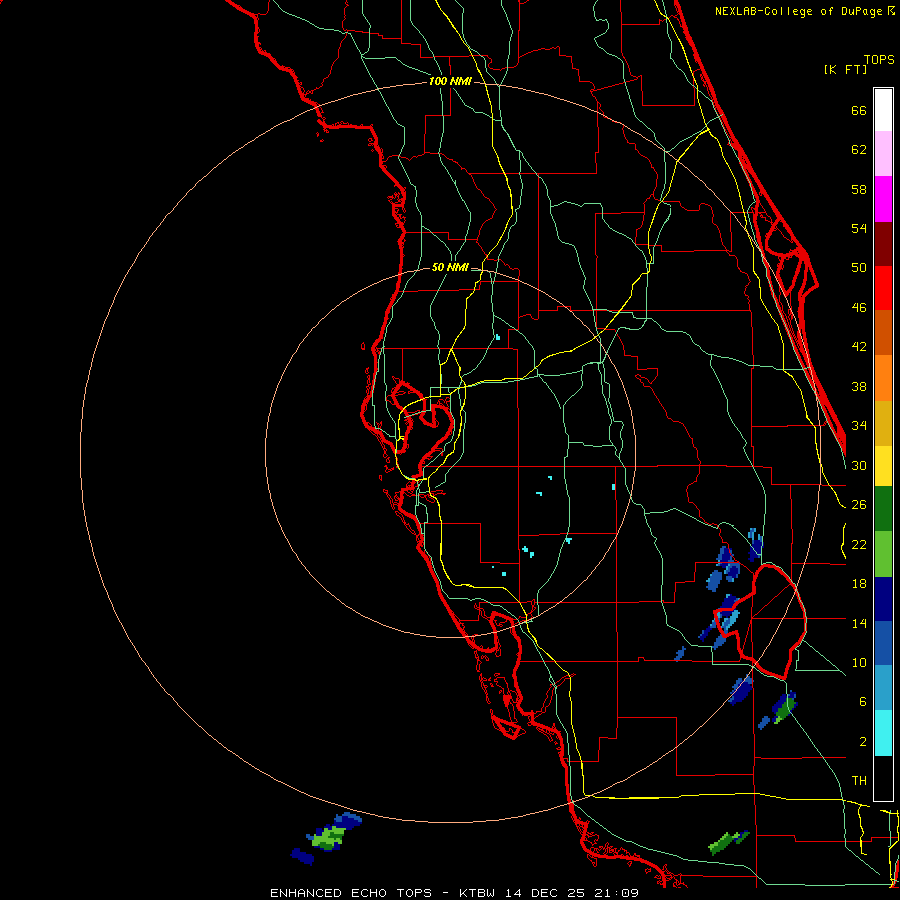Click the 34 value on the scale
The image size is (900, 900).
pos(859,426)
